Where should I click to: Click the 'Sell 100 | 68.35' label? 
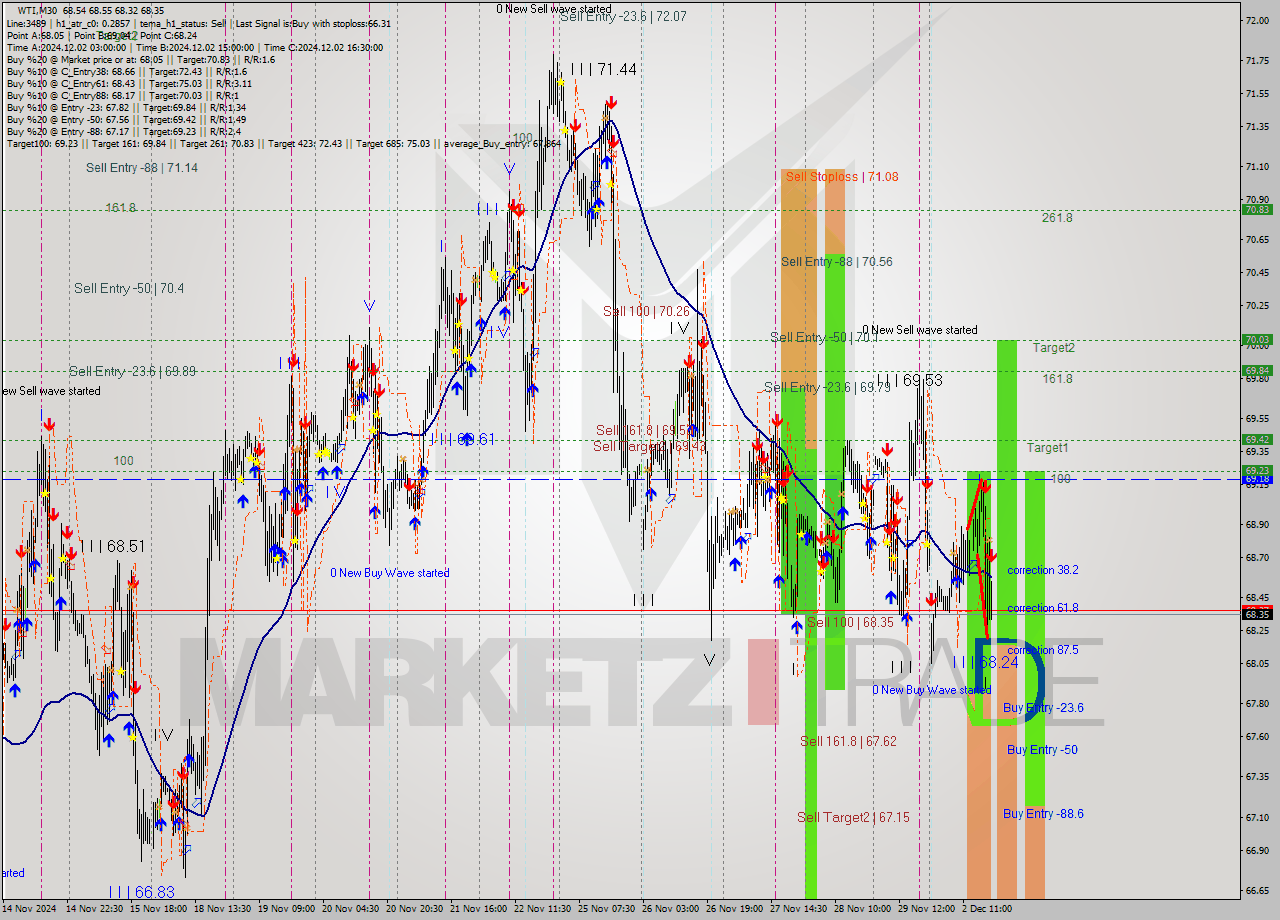850,623
